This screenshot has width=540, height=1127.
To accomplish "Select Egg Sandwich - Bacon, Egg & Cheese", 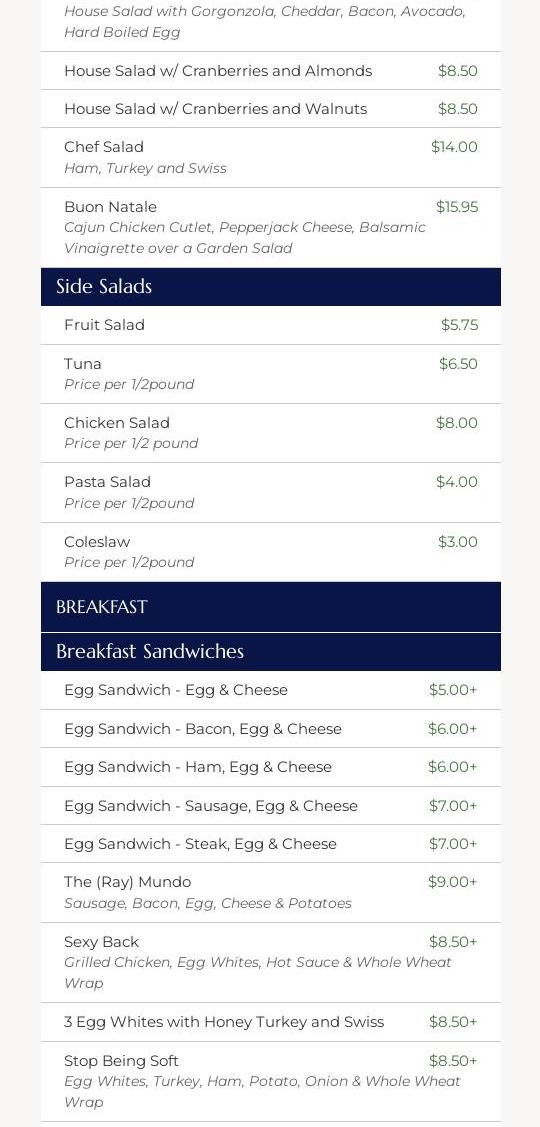I will point(270,729).
